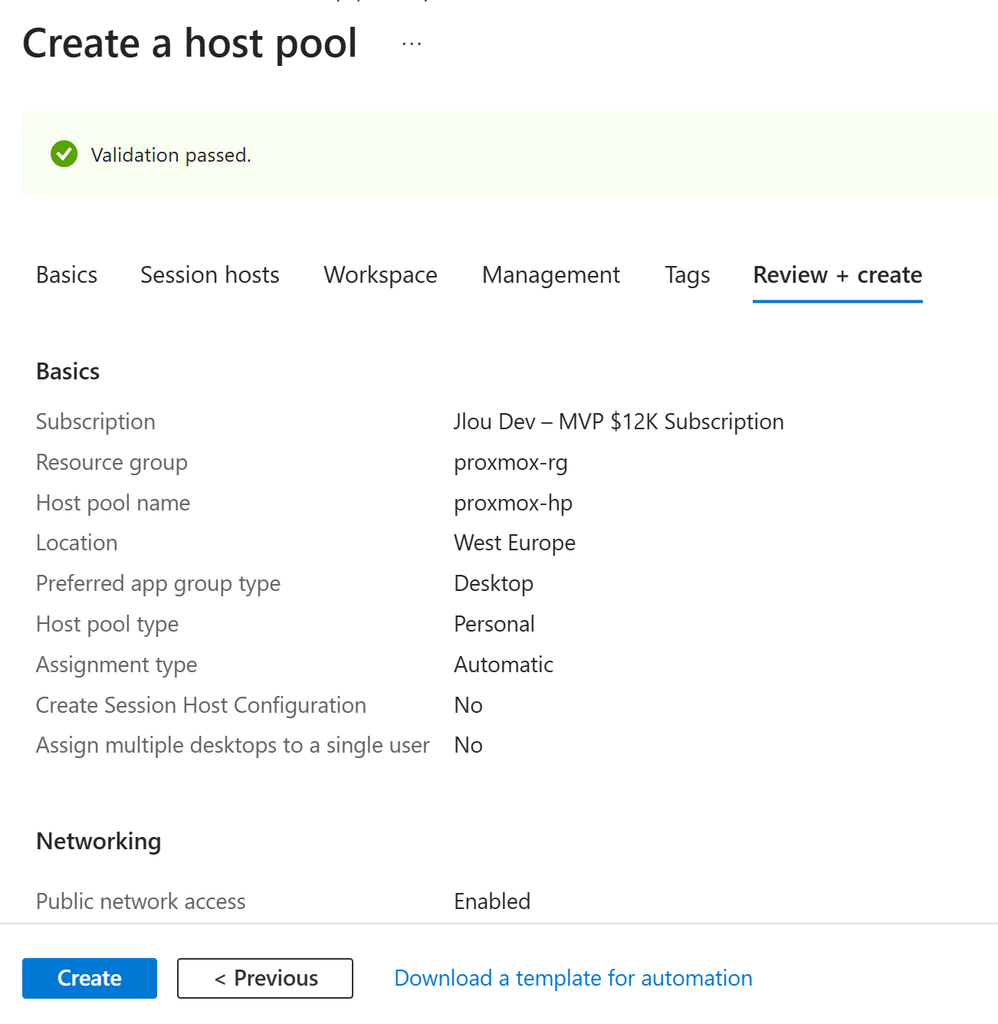This screenshot has height=1024, width=998.
Task: Select the West Europe location value
Action: pos(515,543)
